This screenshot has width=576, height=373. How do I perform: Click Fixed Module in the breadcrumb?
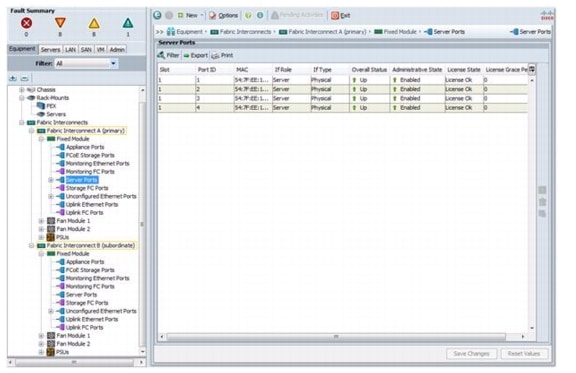(396, 32)
